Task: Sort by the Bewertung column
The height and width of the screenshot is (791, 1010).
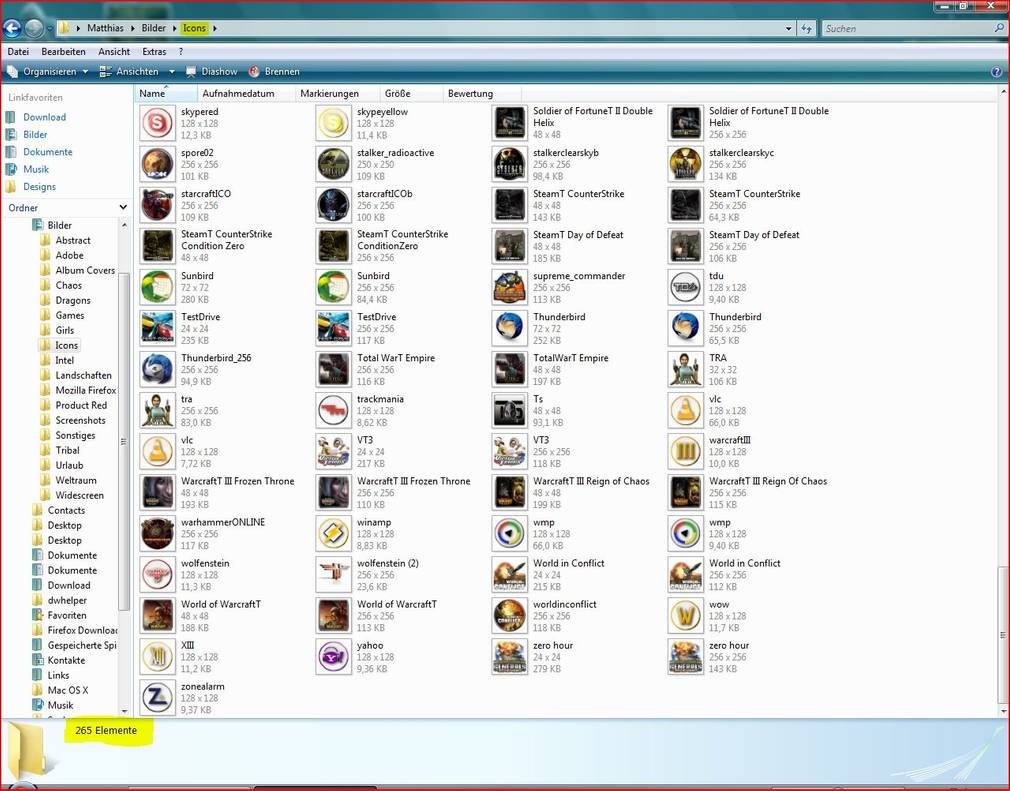Action: (x=482, y=93)
